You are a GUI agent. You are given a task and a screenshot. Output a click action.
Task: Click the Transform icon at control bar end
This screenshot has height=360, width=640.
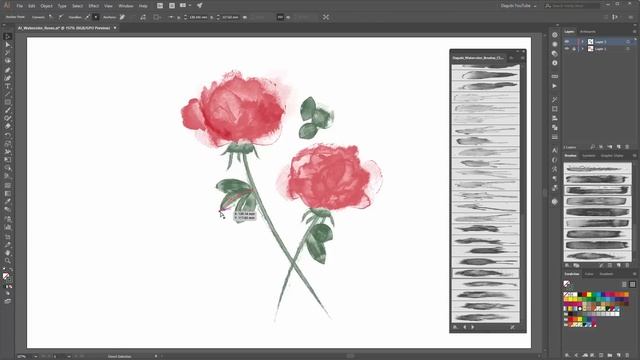point(326,17)
